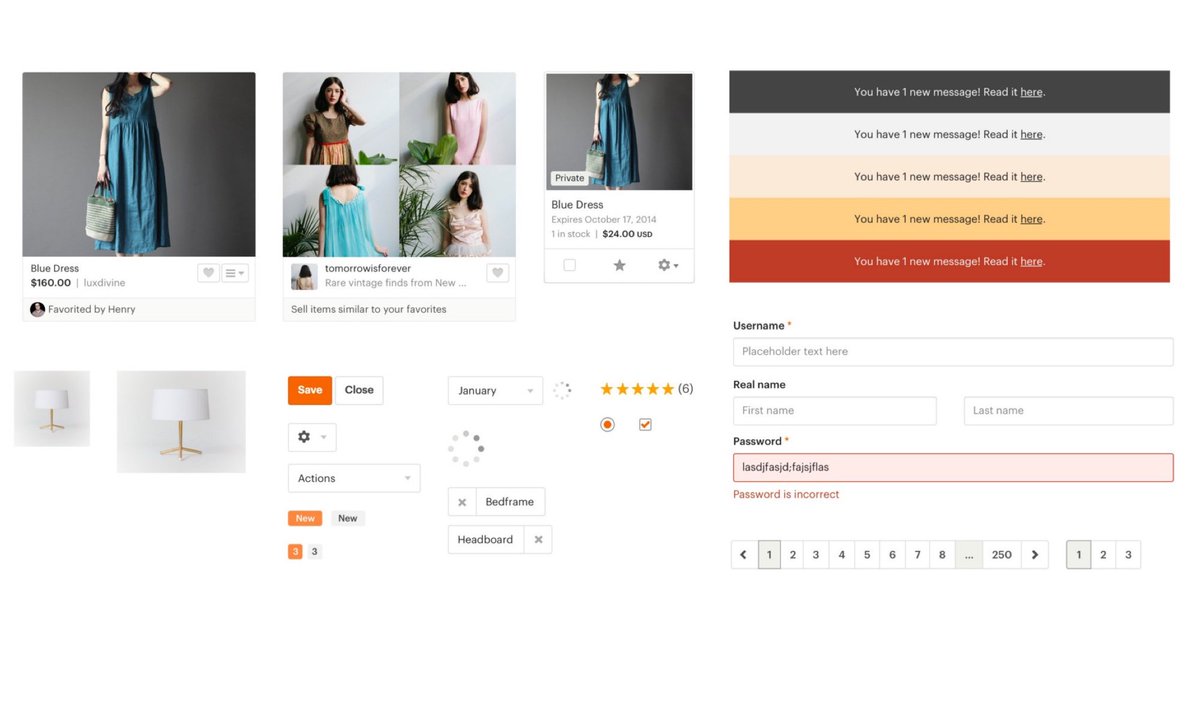
Task: Click the Save button
Action: [309, 390]
